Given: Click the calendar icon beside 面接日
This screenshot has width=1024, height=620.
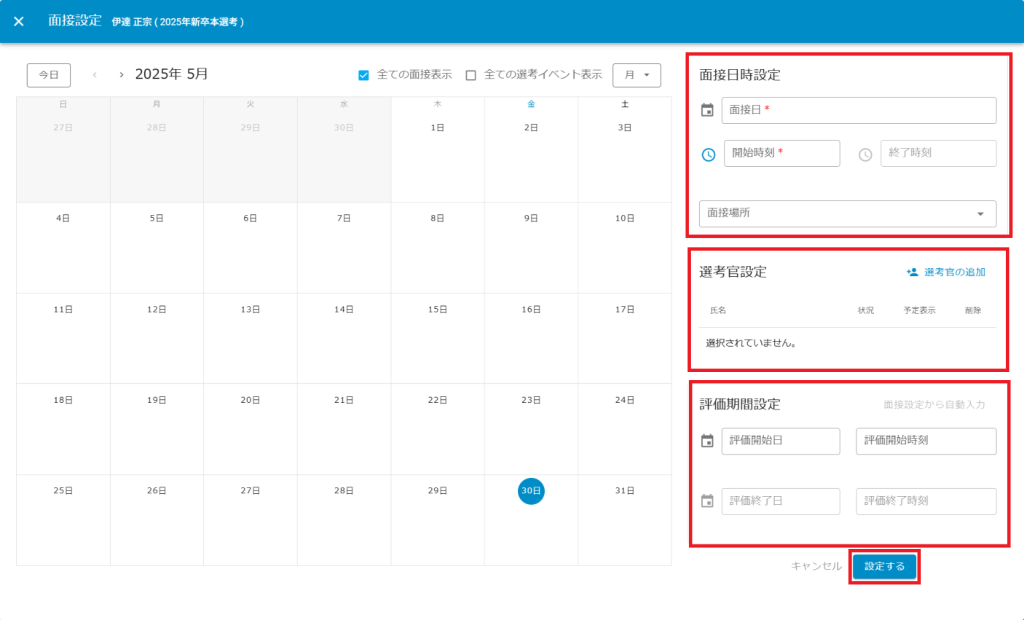Looking at the screenshot, I should point(707,110).
